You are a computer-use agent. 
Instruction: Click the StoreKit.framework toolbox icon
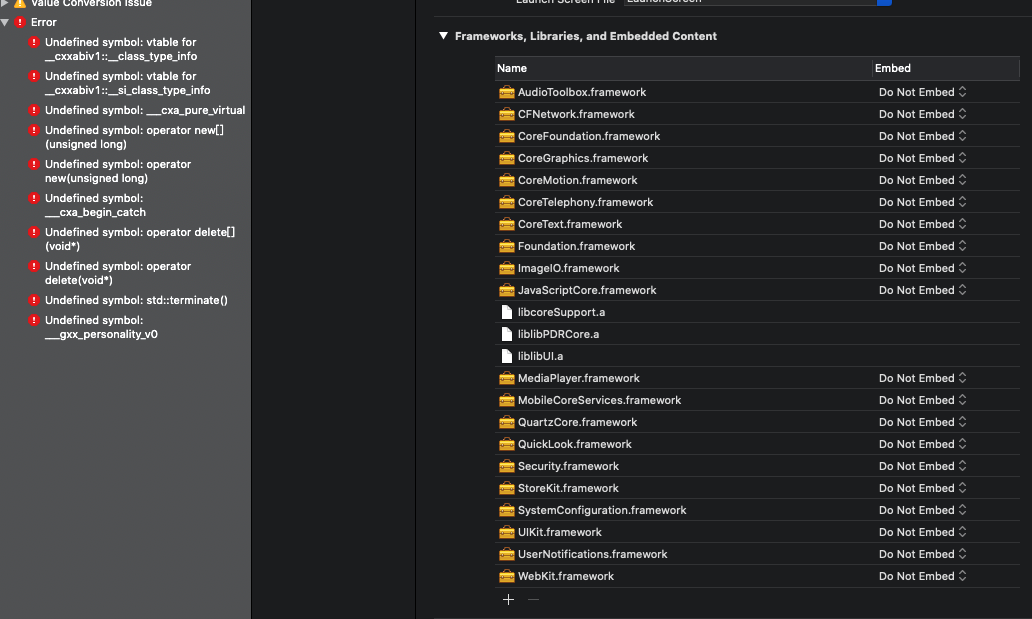[x=506, y=488]
